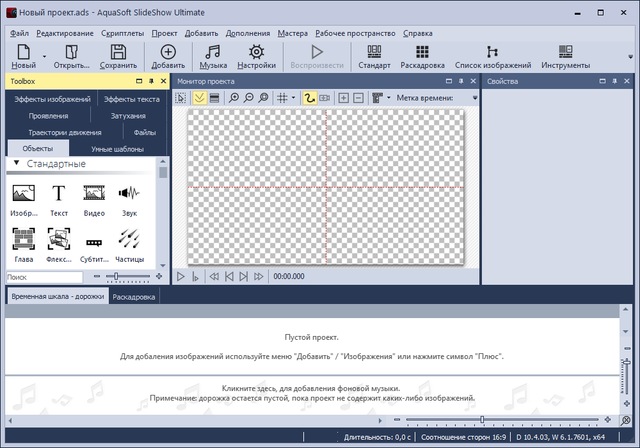This screenshot has width=640, height=448.
Task: Switch to Storyboard (Раскадровка) layout in toolbar
Action: coord(422,56)
